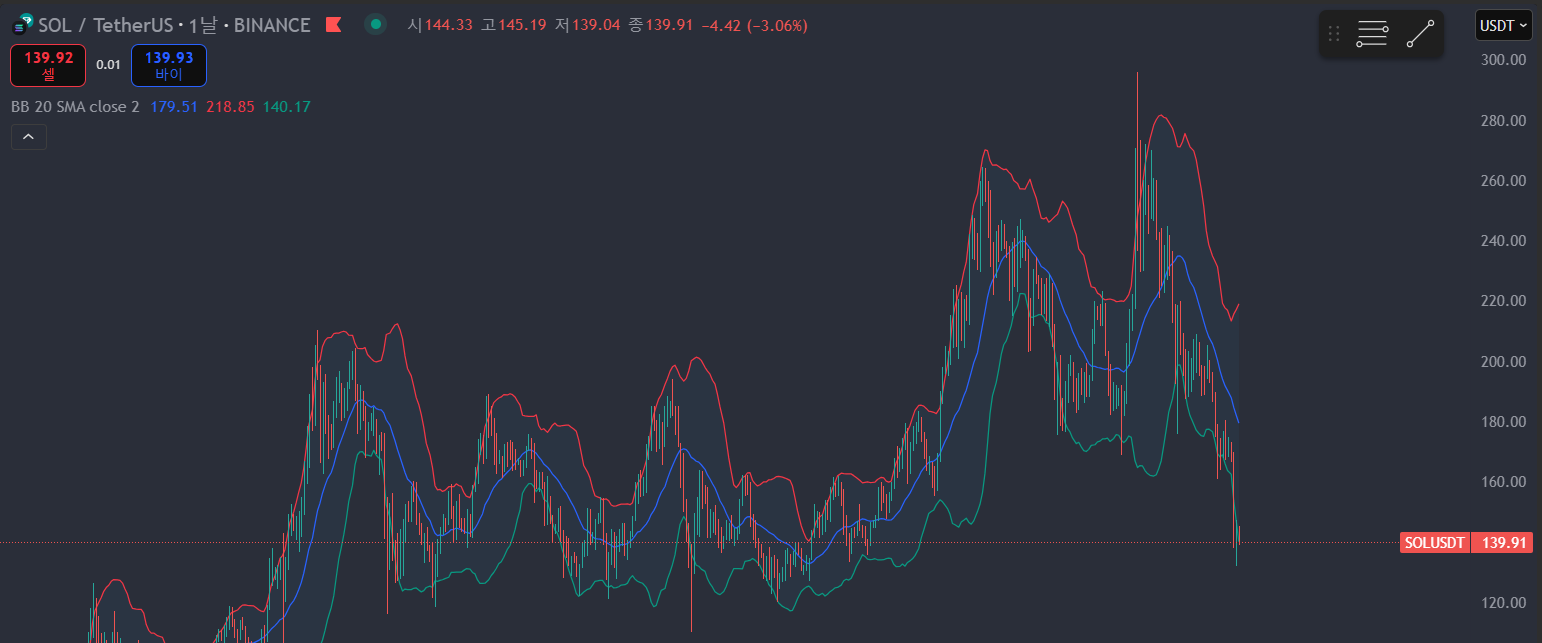The width and height of the screenshot is (1542, 643).
Task: Click the 280.00 price axis label
Action: (1503, 121)
